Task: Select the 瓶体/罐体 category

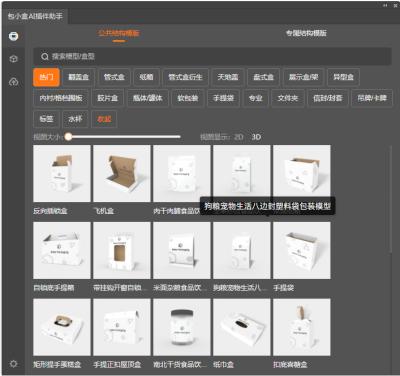Action: click(148, 98)
